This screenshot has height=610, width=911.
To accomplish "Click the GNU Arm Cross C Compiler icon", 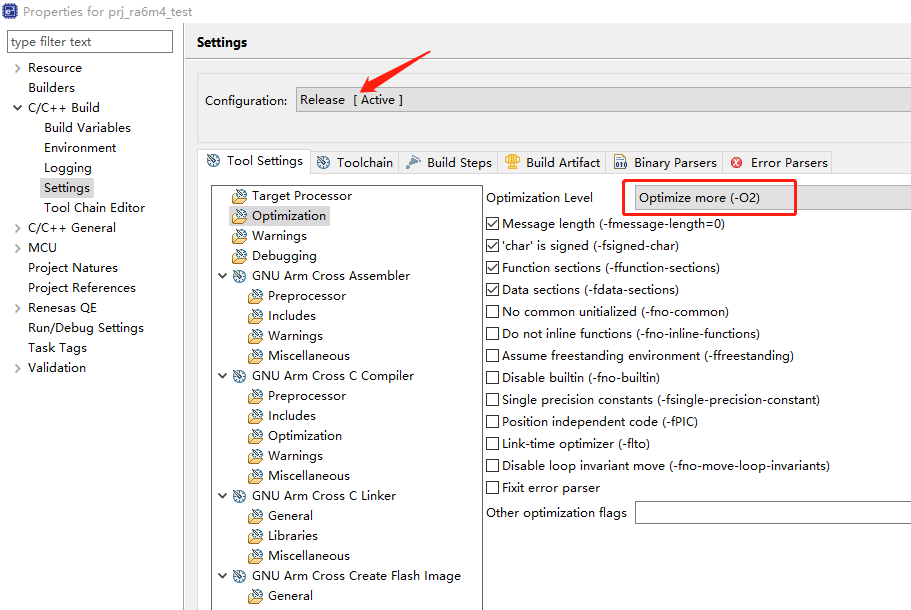I will [240, 376].
